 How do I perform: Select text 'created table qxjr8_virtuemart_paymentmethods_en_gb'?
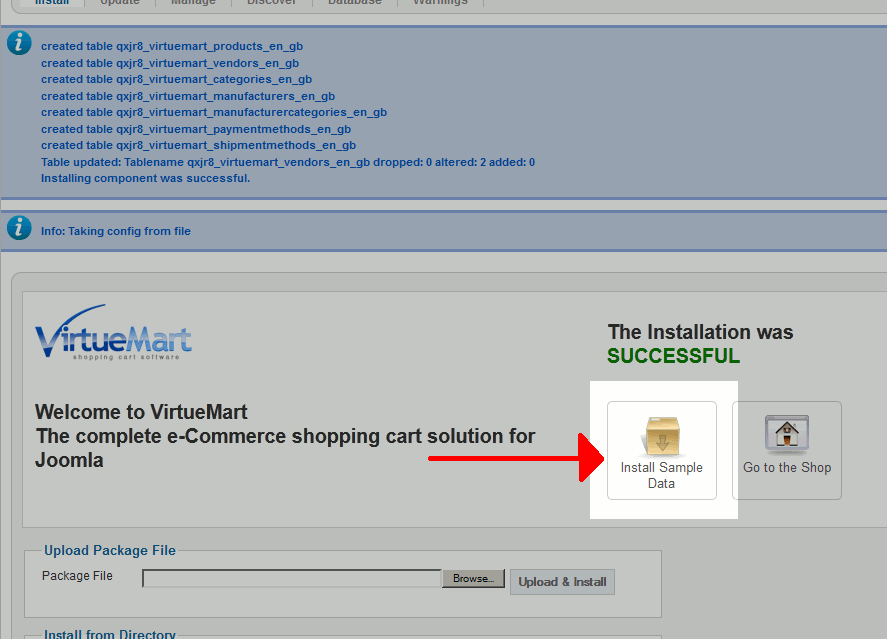coord(196,129)
